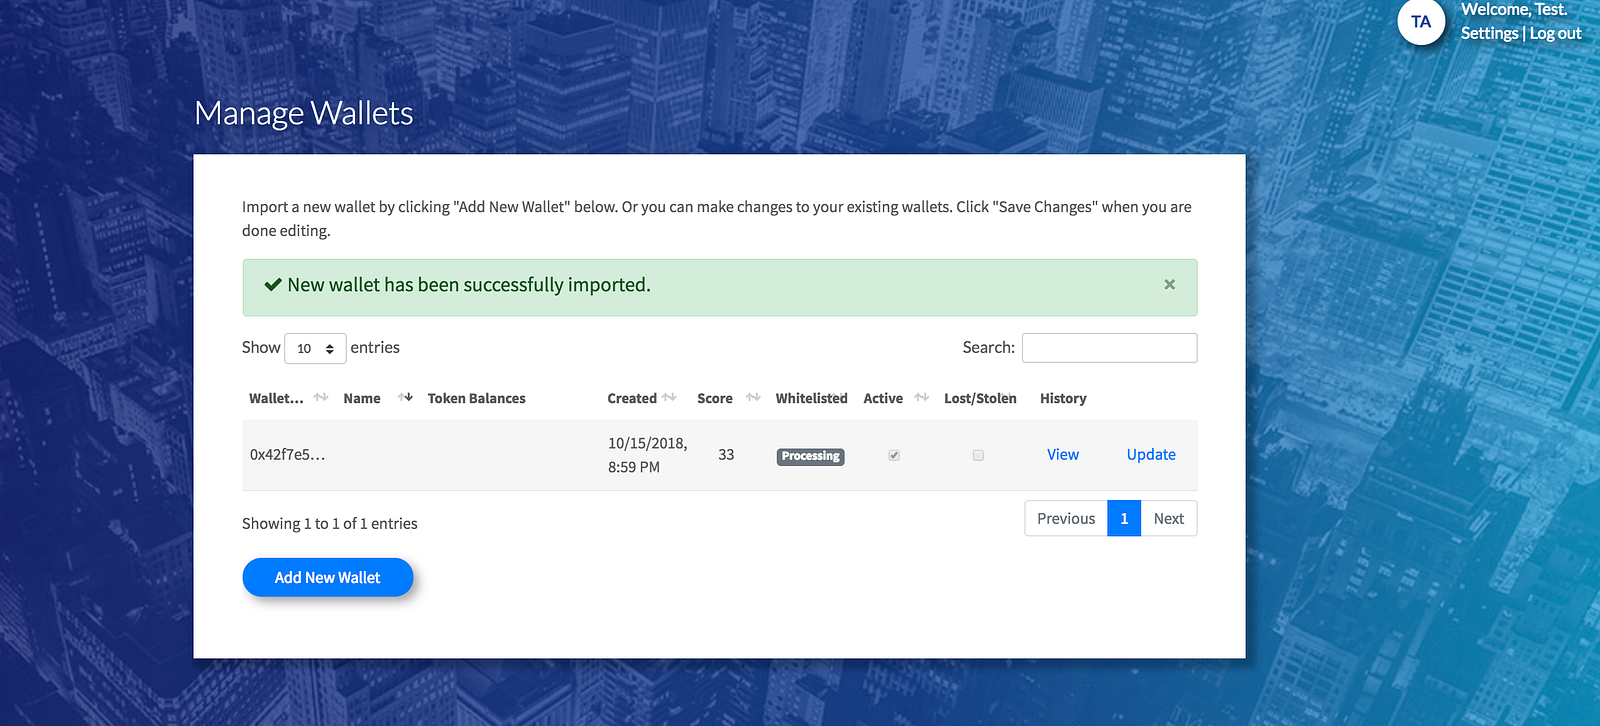Click the 'Showing 1 to 1 of 1 entries' text
Screen dimensions: 1600x726
coord(330,523)
